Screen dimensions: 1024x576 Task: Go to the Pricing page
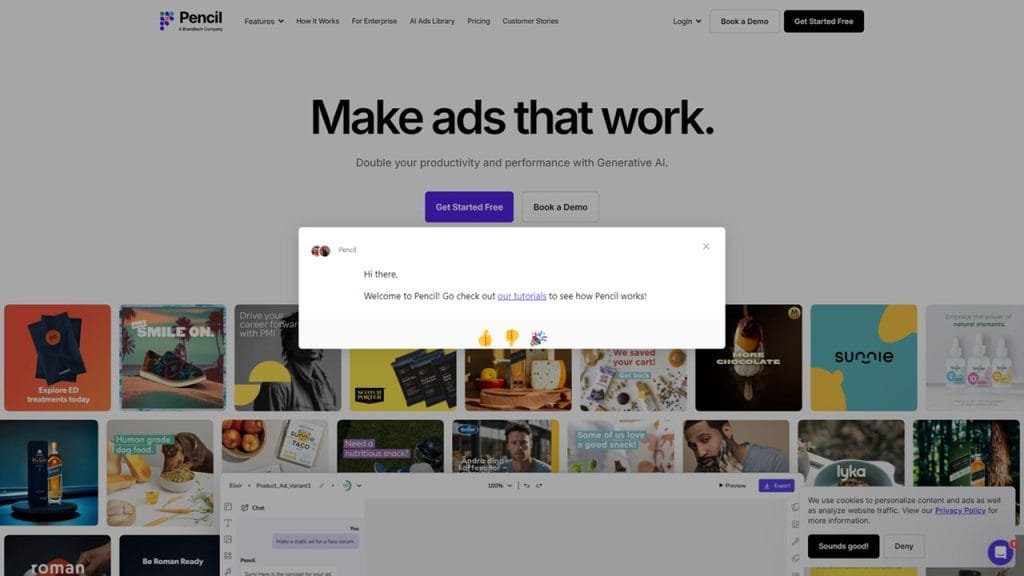tap(478, 21)
